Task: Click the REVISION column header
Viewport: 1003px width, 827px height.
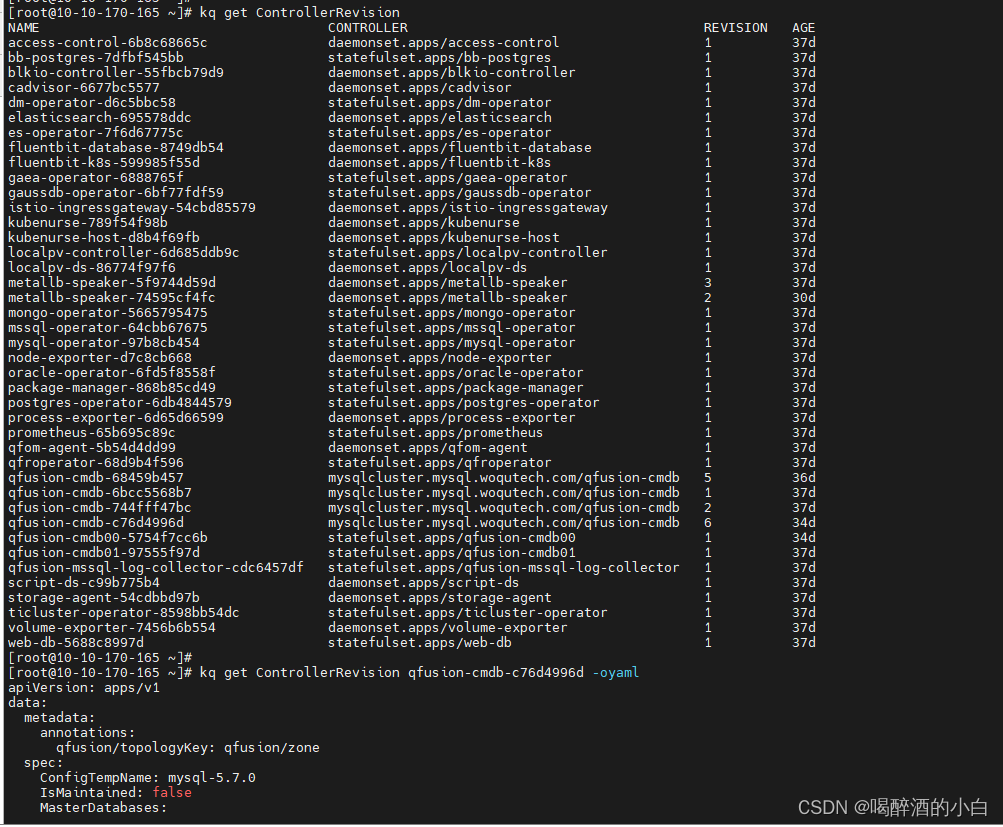Action: pos(736,28)
